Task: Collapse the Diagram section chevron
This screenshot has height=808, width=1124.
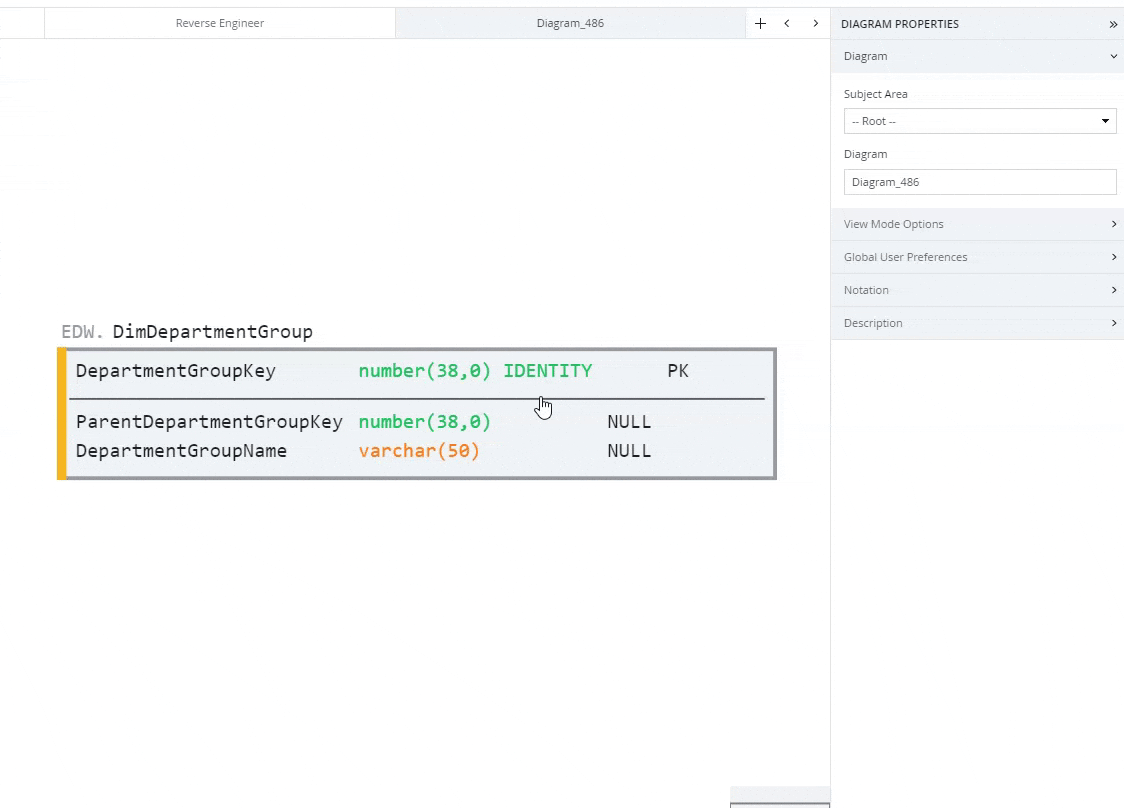Action: click(x=1113, y=56)
